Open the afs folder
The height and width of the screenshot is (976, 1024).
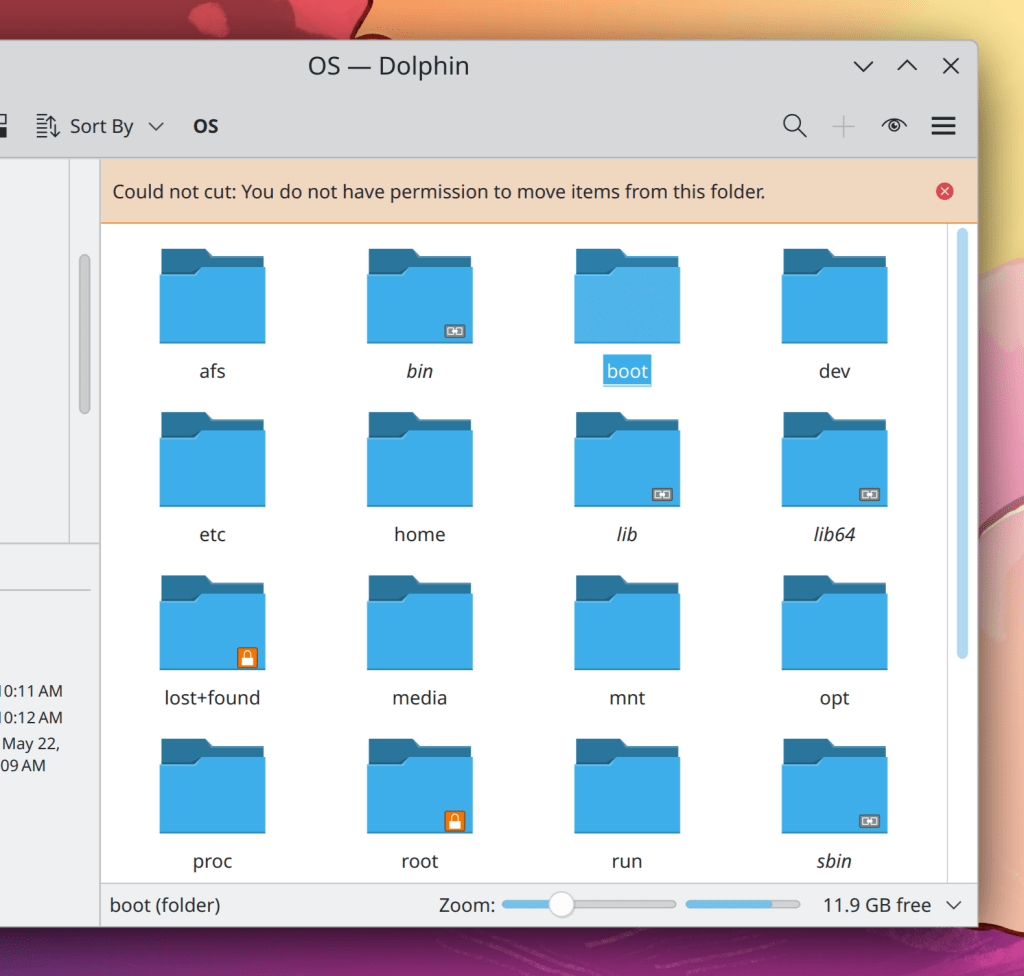[x=212, y=296]
